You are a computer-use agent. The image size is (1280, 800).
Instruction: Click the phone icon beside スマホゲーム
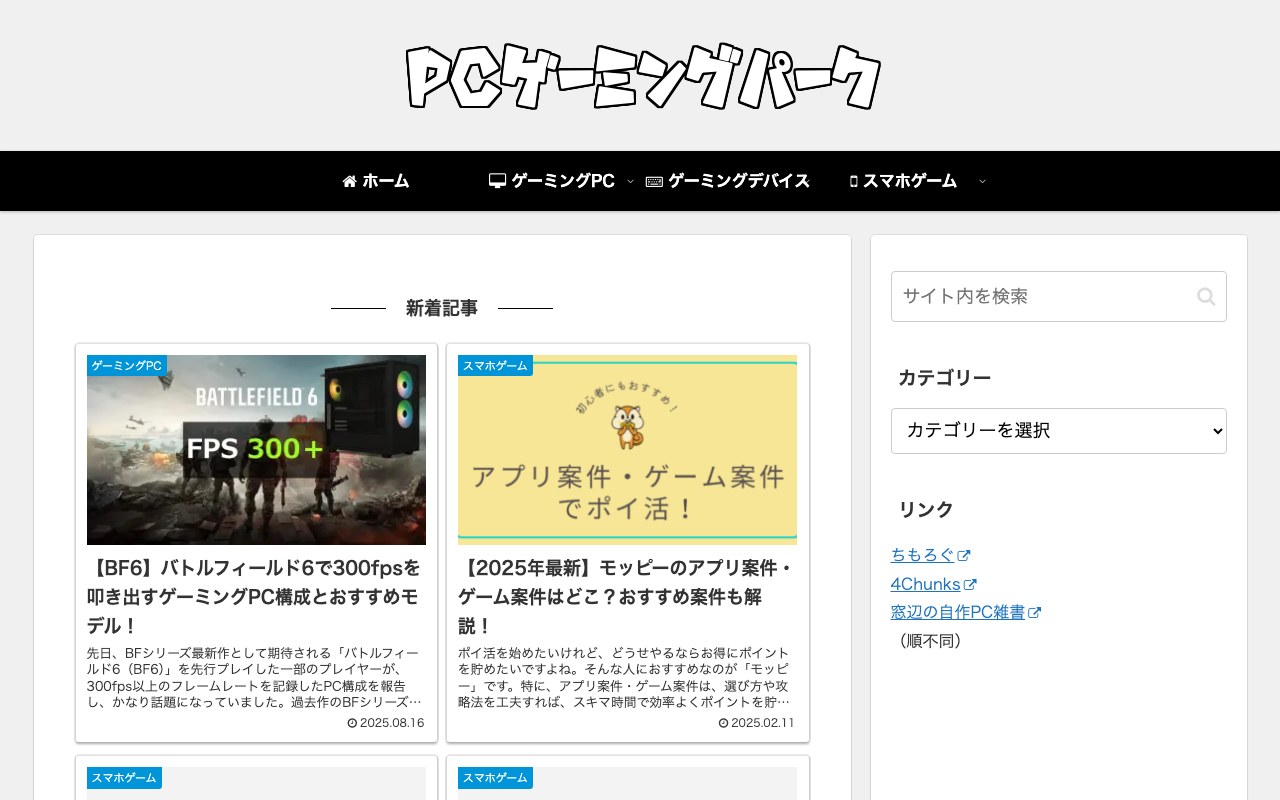853,181
